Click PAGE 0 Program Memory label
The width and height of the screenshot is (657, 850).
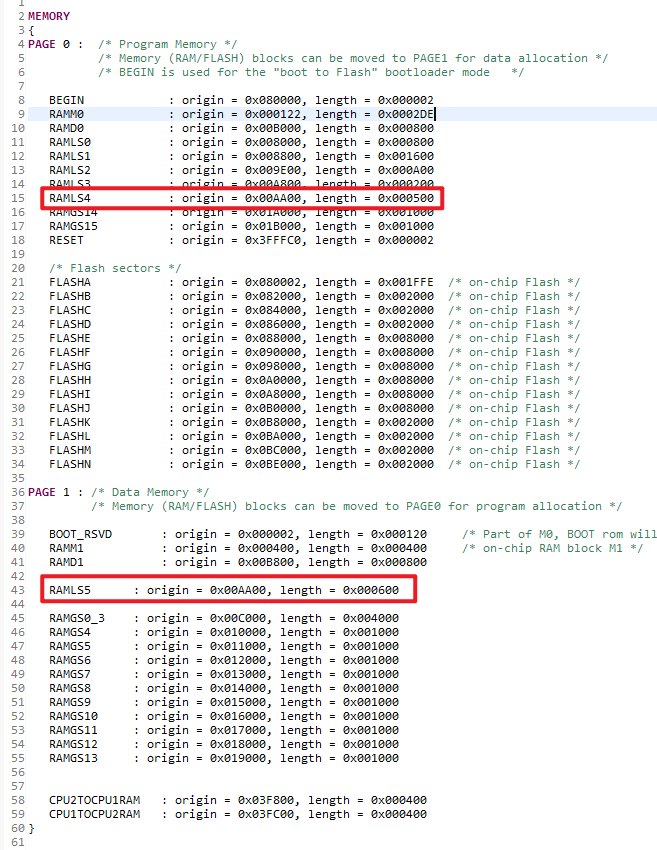point(133,44)
